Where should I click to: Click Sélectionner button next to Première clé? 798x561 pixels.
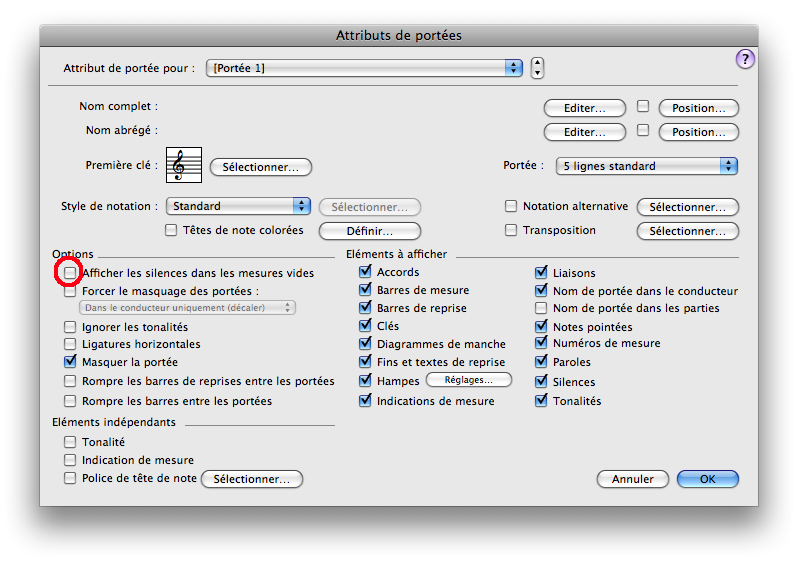click(261, 167)
